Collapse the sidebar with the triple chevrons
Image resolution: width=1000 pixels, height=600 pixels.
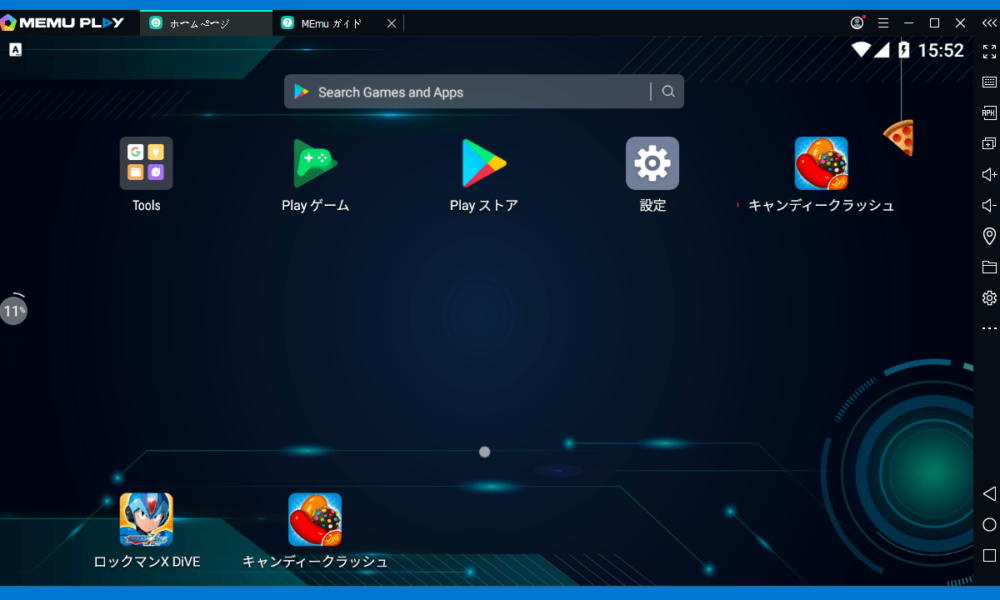[x=988, y=22]
